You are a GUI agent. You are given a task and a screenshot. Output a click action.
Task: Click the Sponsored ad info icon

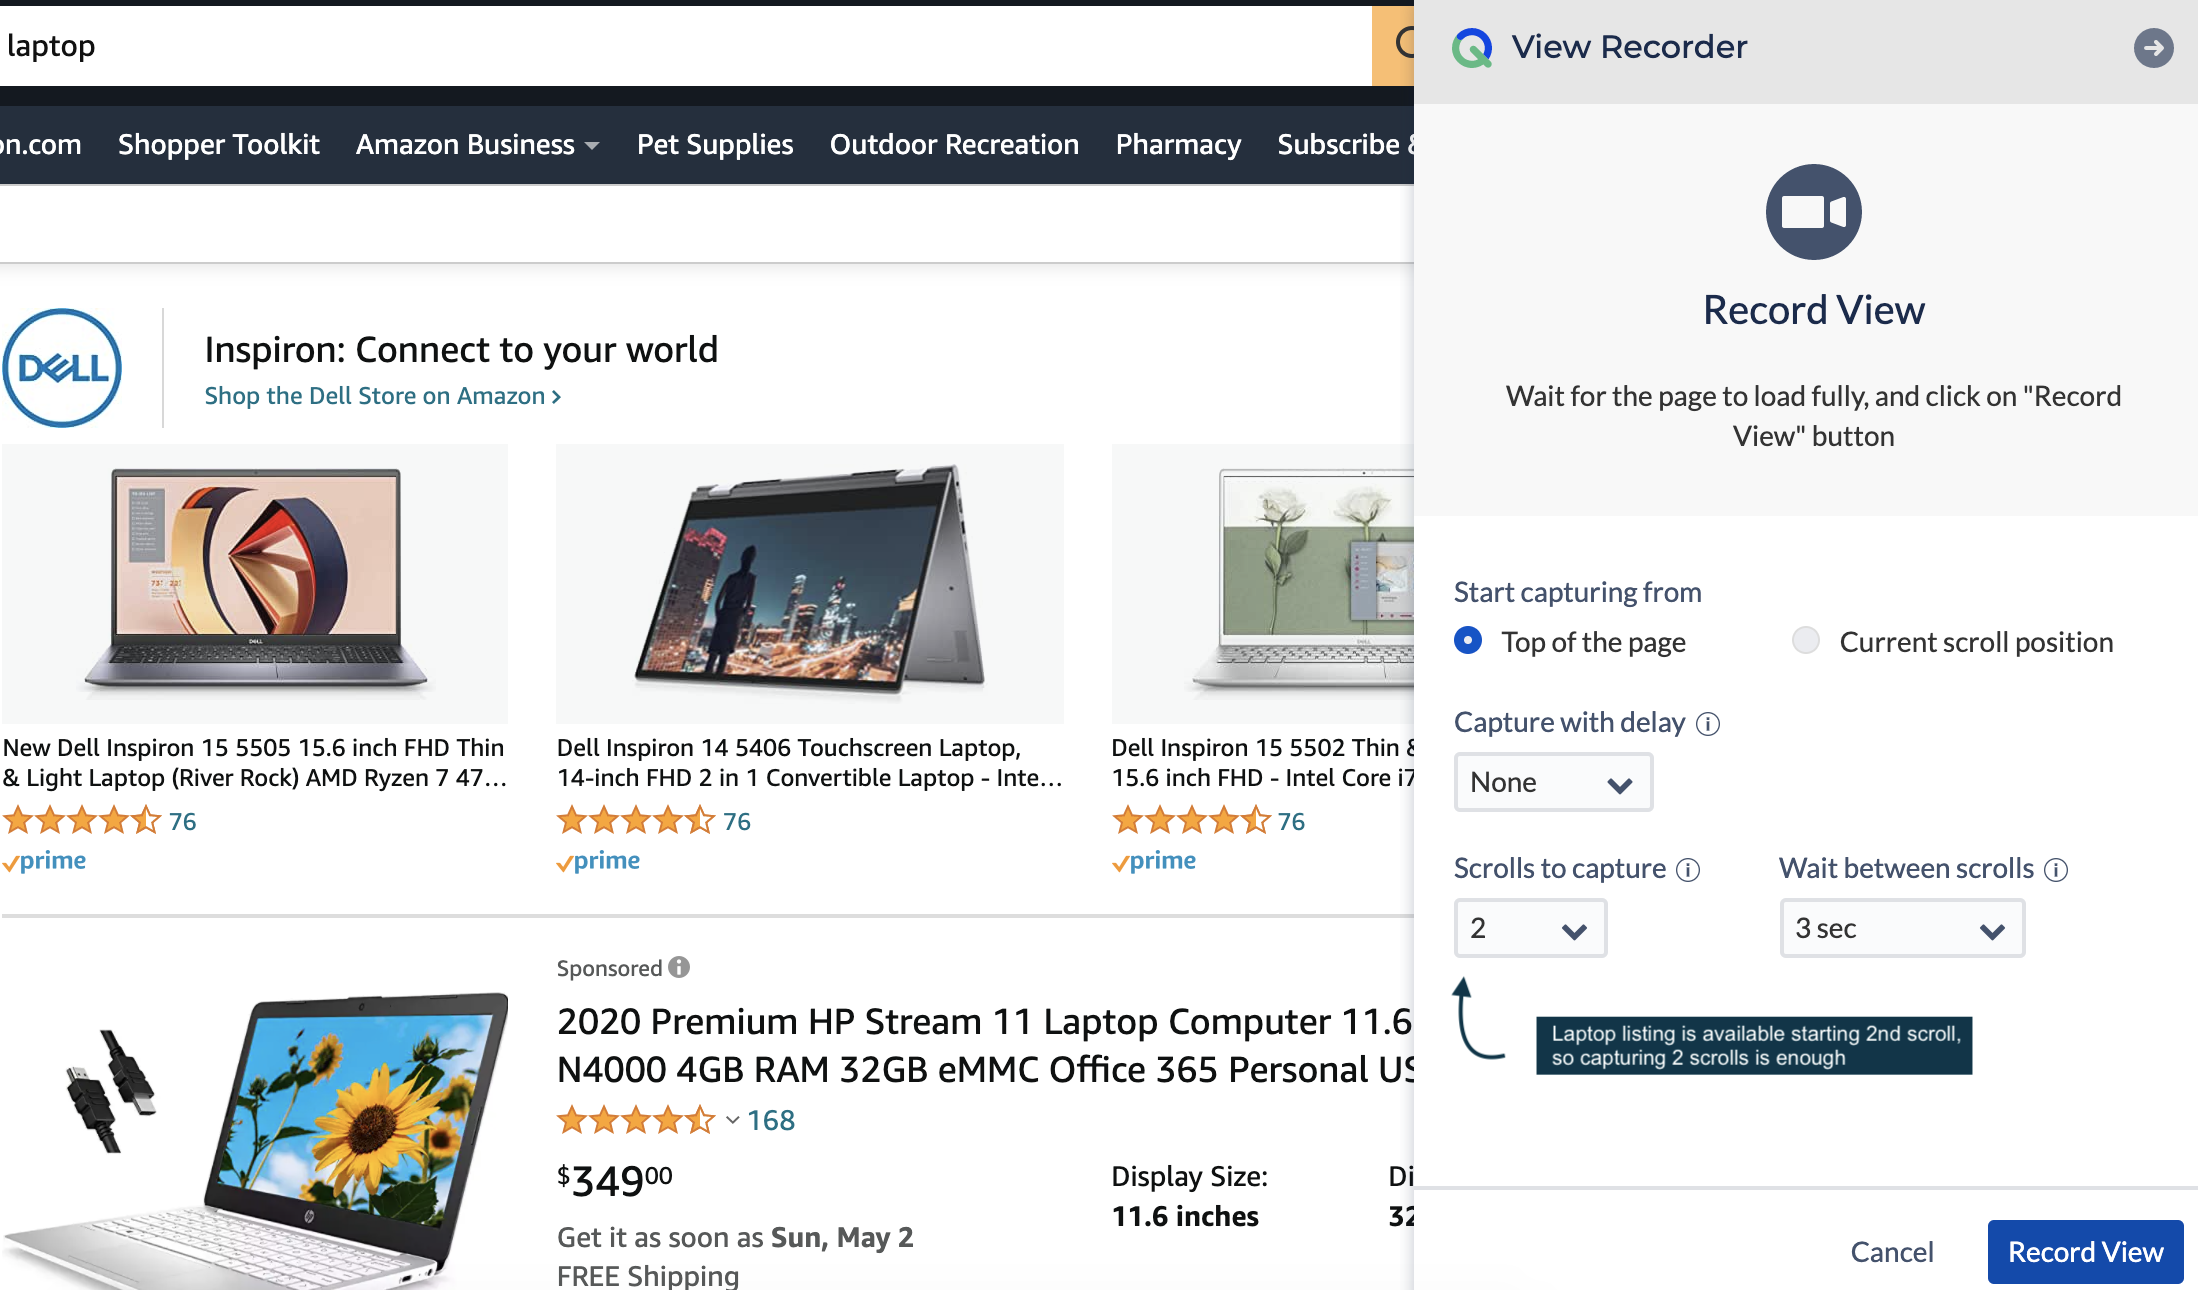pos(679,967)
